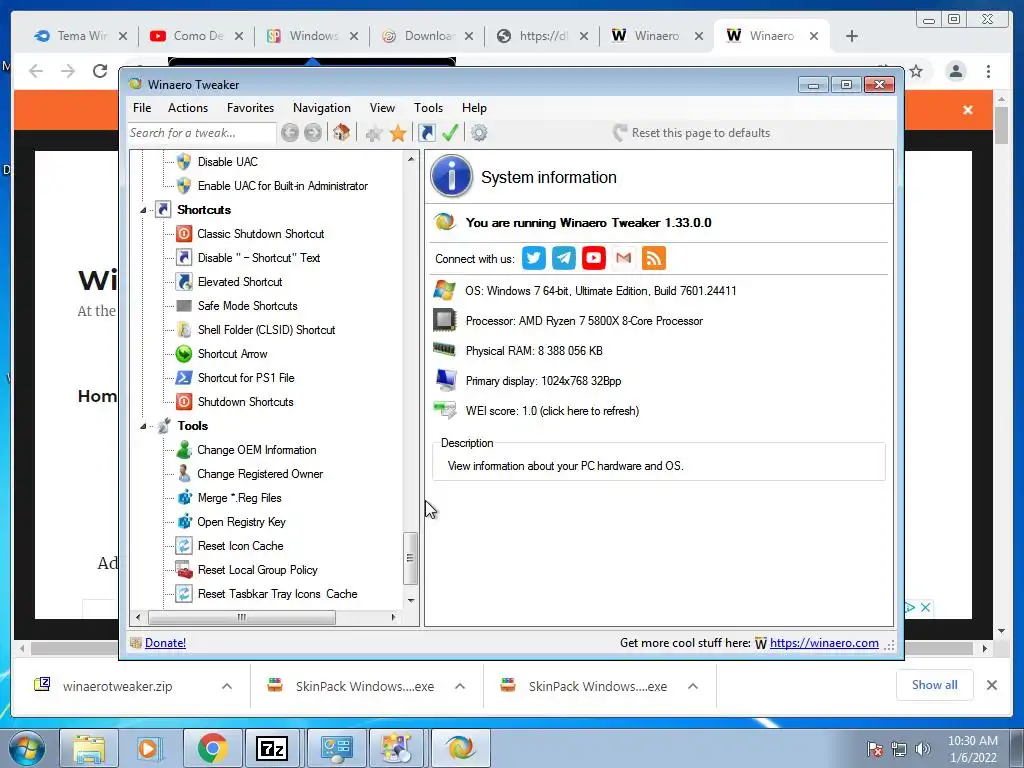Viewport: 1024px width, 768px height.
Task: Click the Search for a tweak field
Action: click(x=202, y=133)
